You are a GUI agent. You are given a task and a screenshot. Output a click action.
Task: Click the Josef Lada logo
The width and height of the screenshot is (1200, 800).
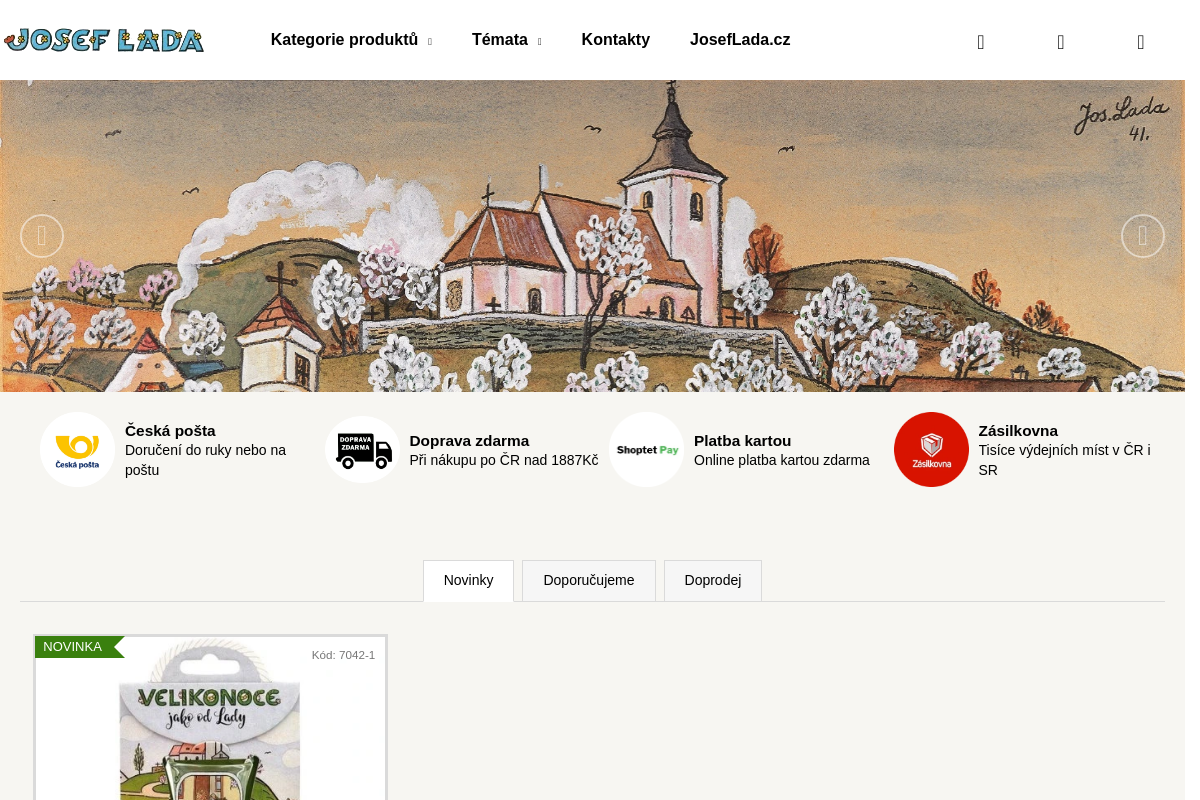[103, 40]
